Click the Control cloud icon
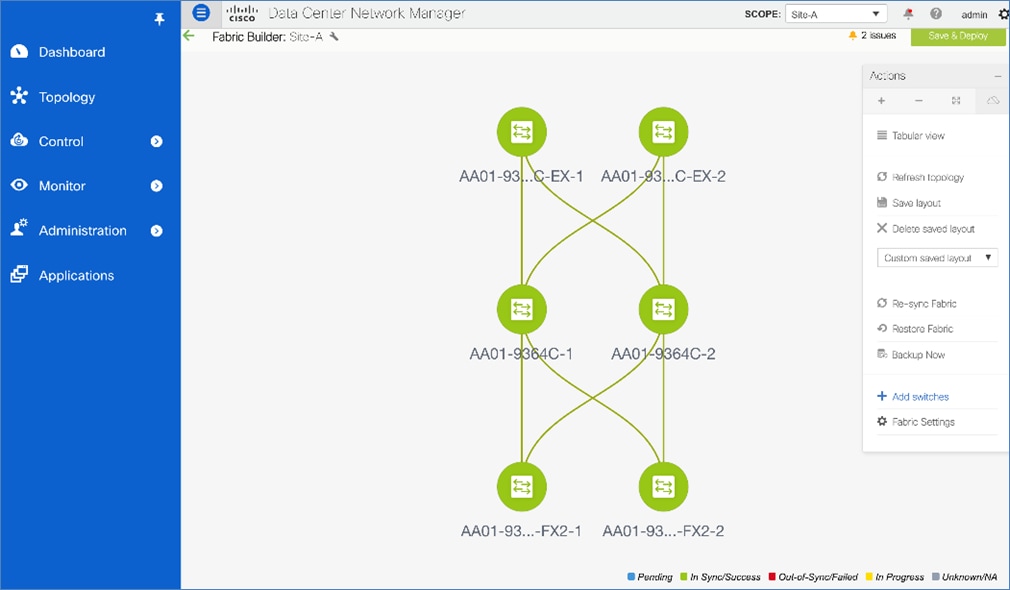The width and height of the screenshot is (1010, 590). (x=19, y=140)
